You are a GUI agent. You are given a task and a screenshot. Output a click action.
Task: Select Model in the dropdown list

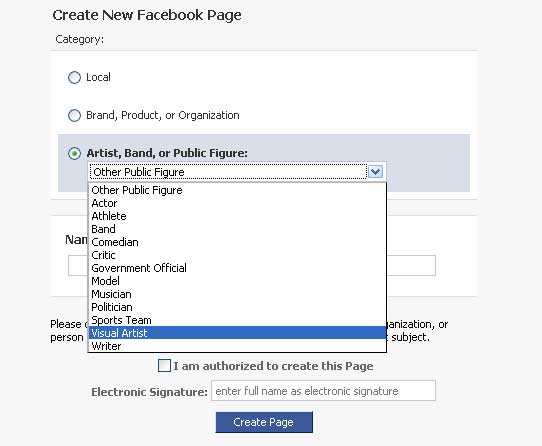coord(237,281)
